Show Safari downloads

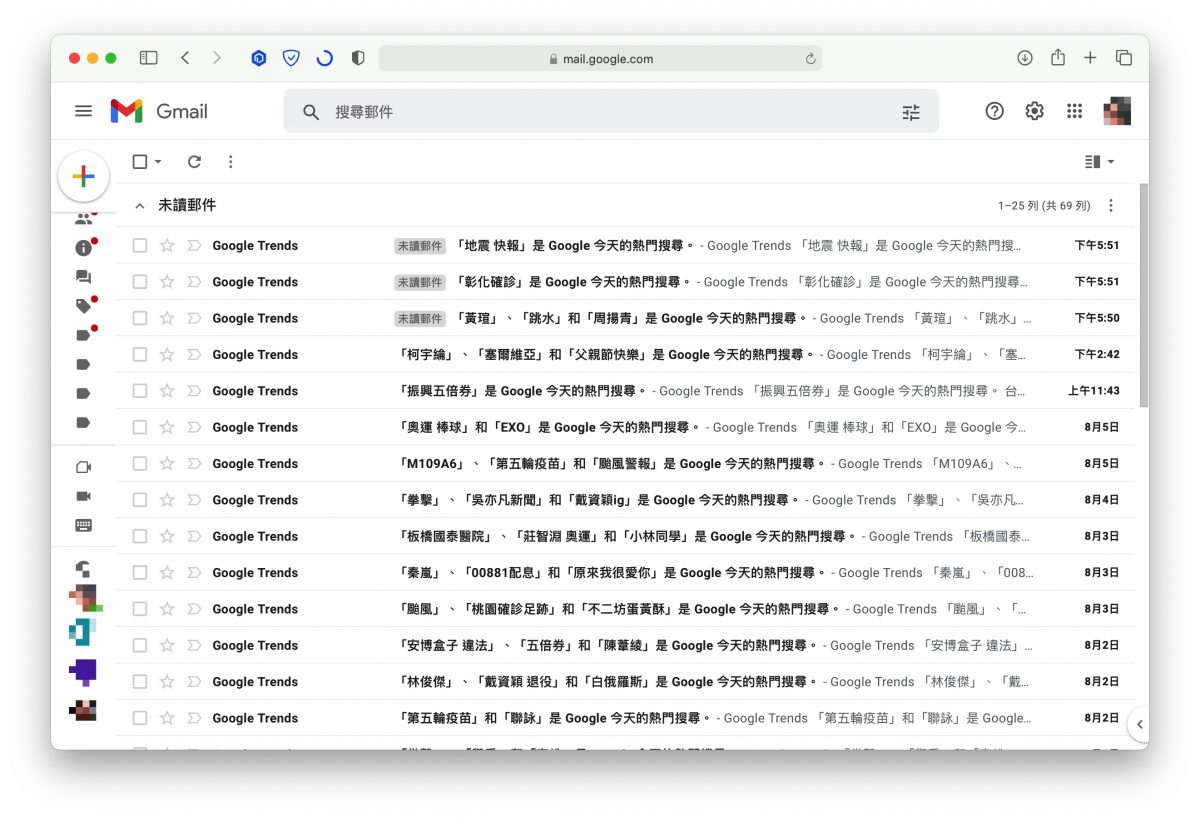tap(1025, 58)
